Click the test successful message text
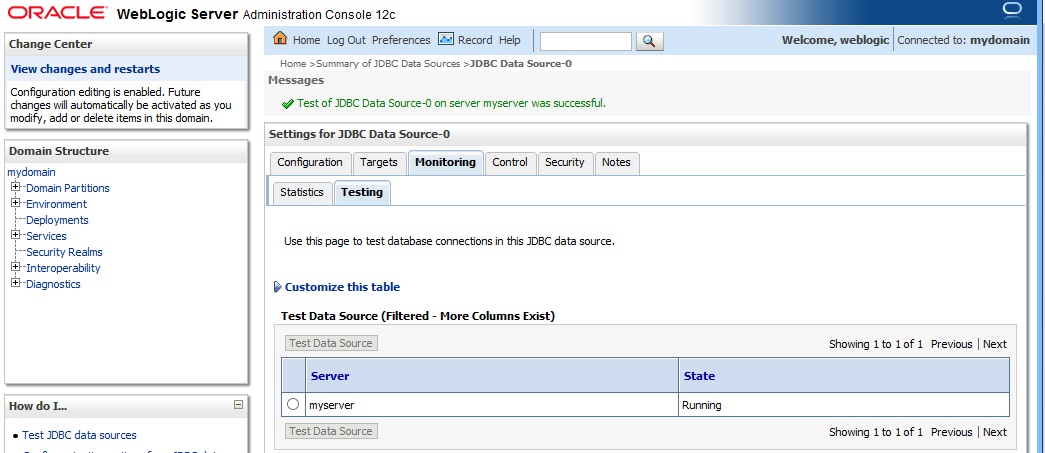Viewport: 1045px width, 453px height. 451,103
